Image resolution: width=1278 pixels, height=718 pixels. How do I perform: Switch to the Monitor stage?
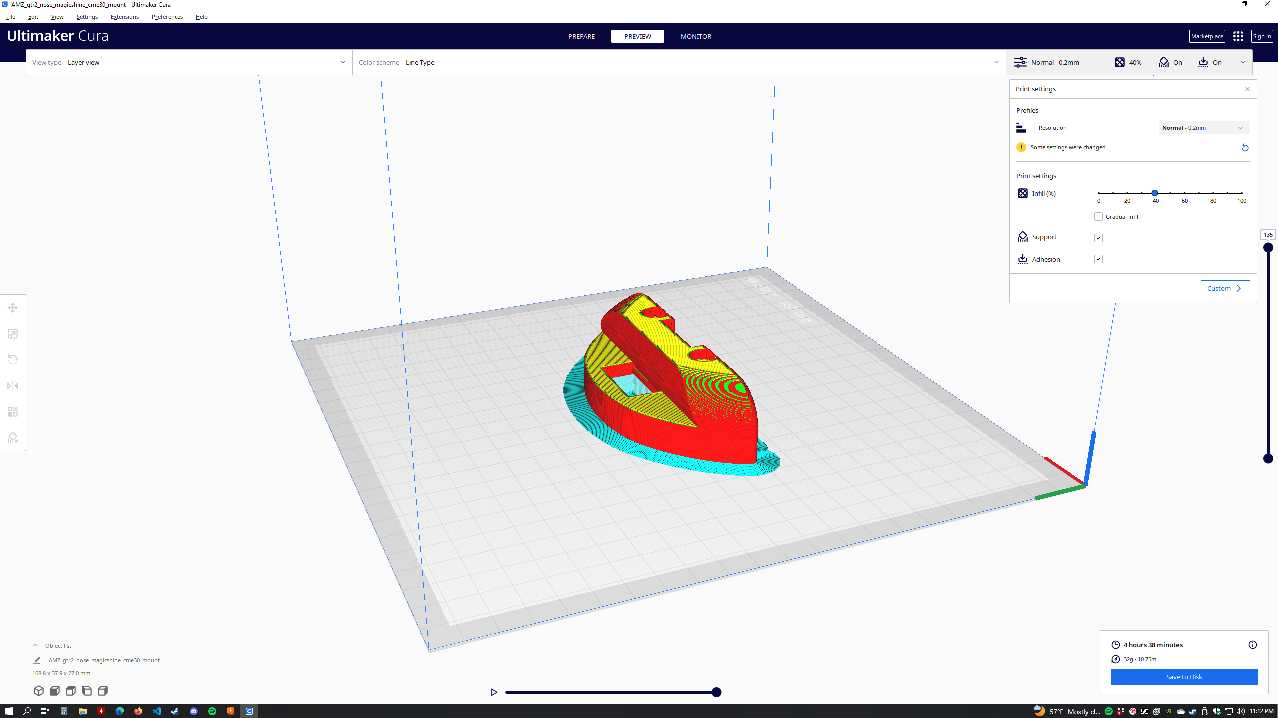point(696,37)
